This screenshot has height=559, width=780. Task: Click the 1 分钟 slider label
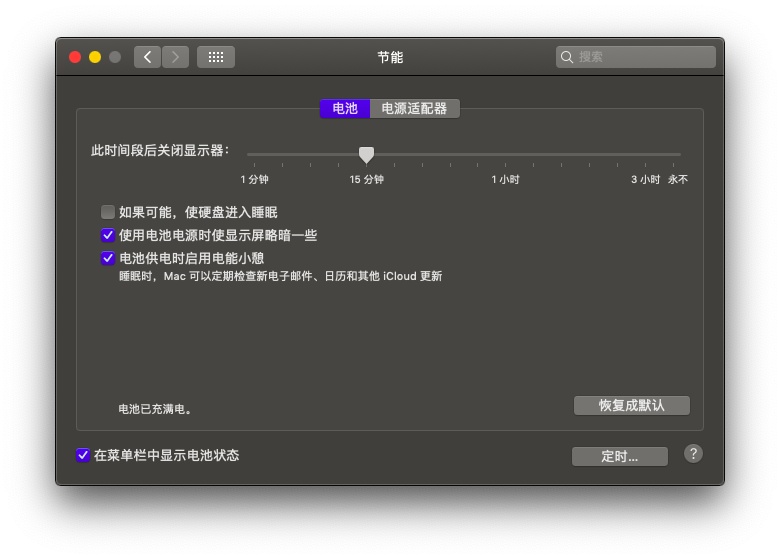click(x=254, y=179)
